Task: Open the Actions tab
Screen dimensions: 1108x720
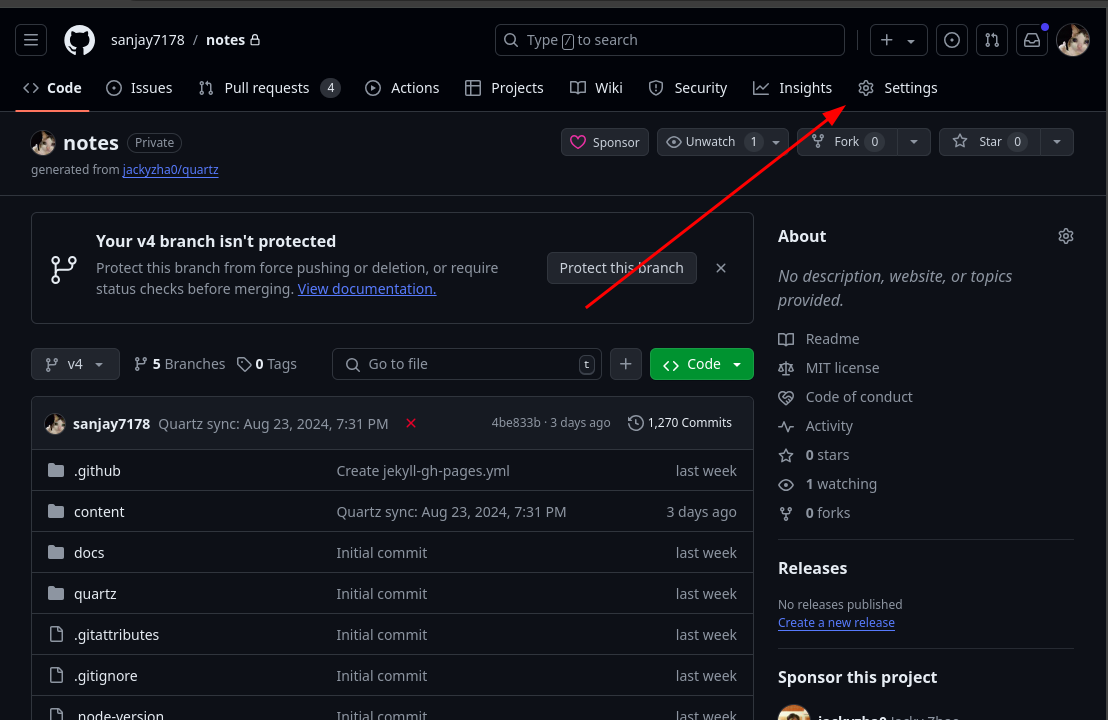Action: click(x=402, y=88)
